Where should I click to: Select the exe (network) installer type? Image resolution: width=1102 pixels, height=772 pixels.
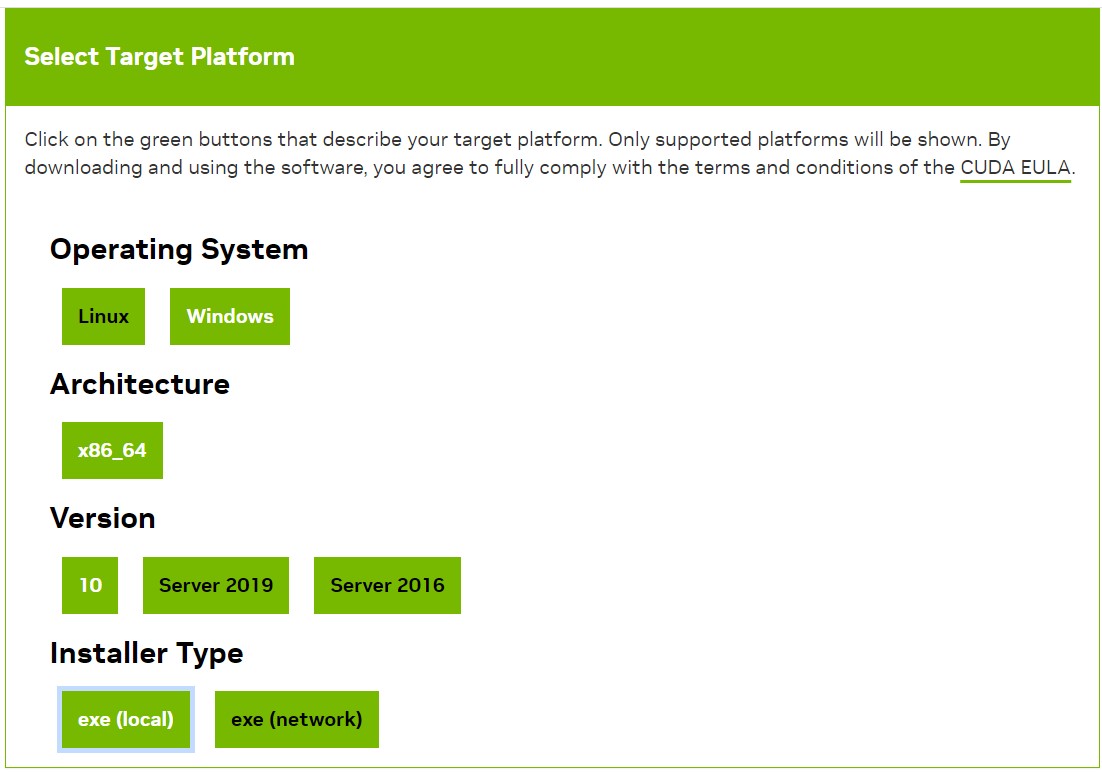(x=296, y=719)
